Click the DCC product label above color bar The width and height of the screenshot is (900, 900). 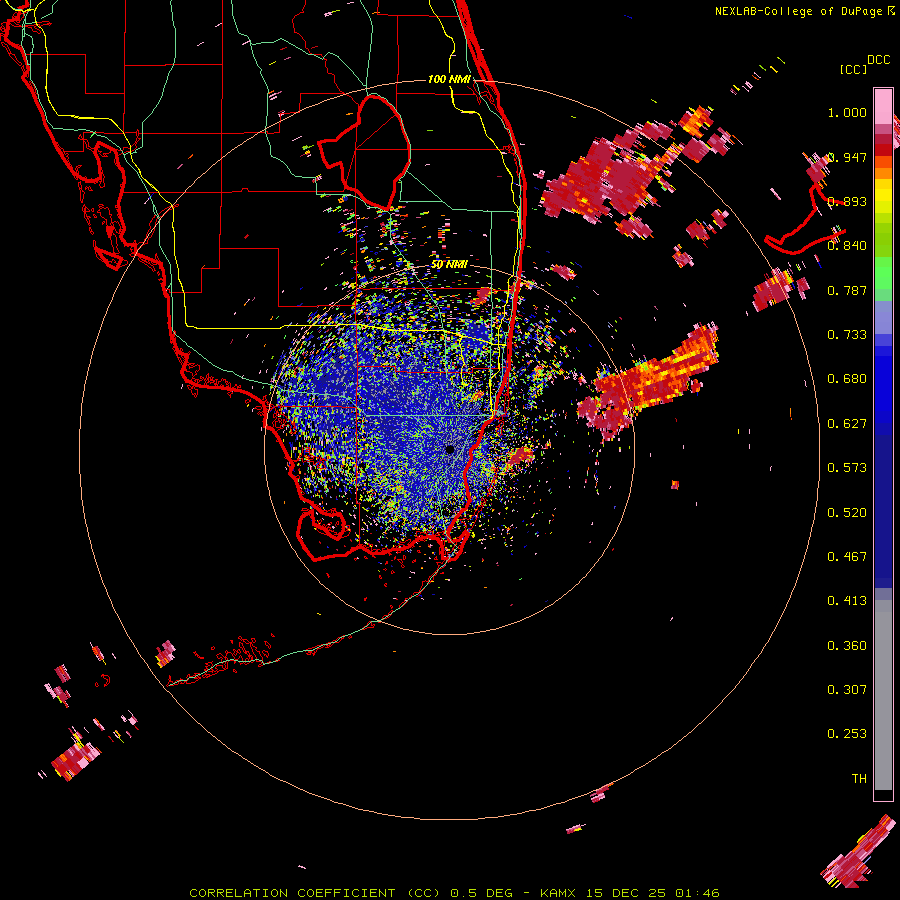pyautogui.click(x=878, y=59)
